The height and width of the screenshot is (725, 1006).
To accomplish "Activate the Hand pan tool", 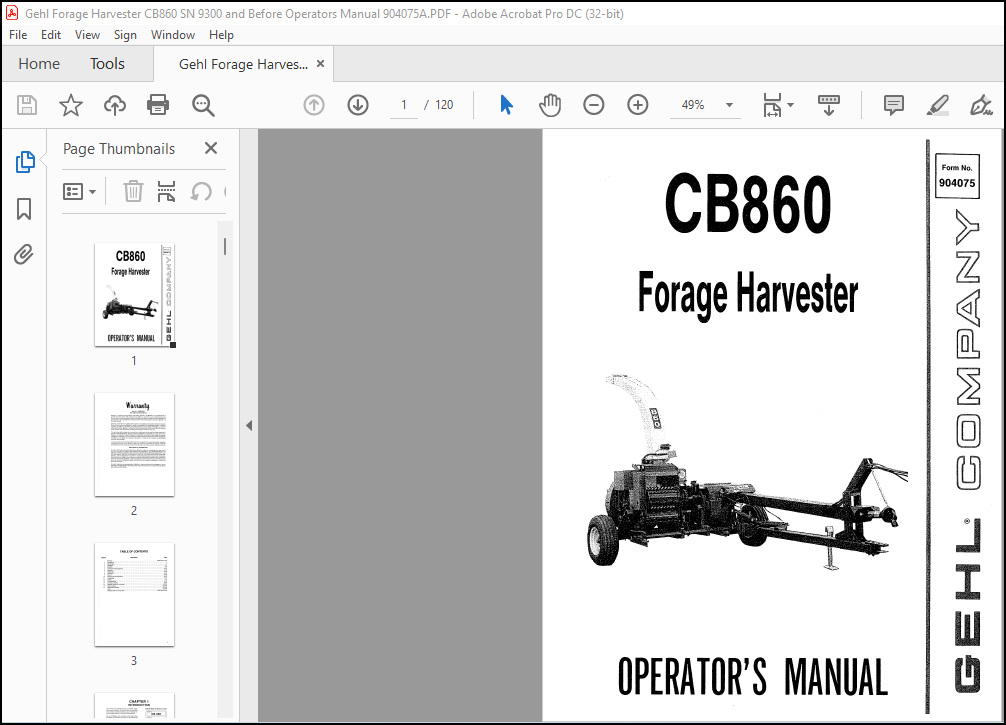I will (550, 105).
